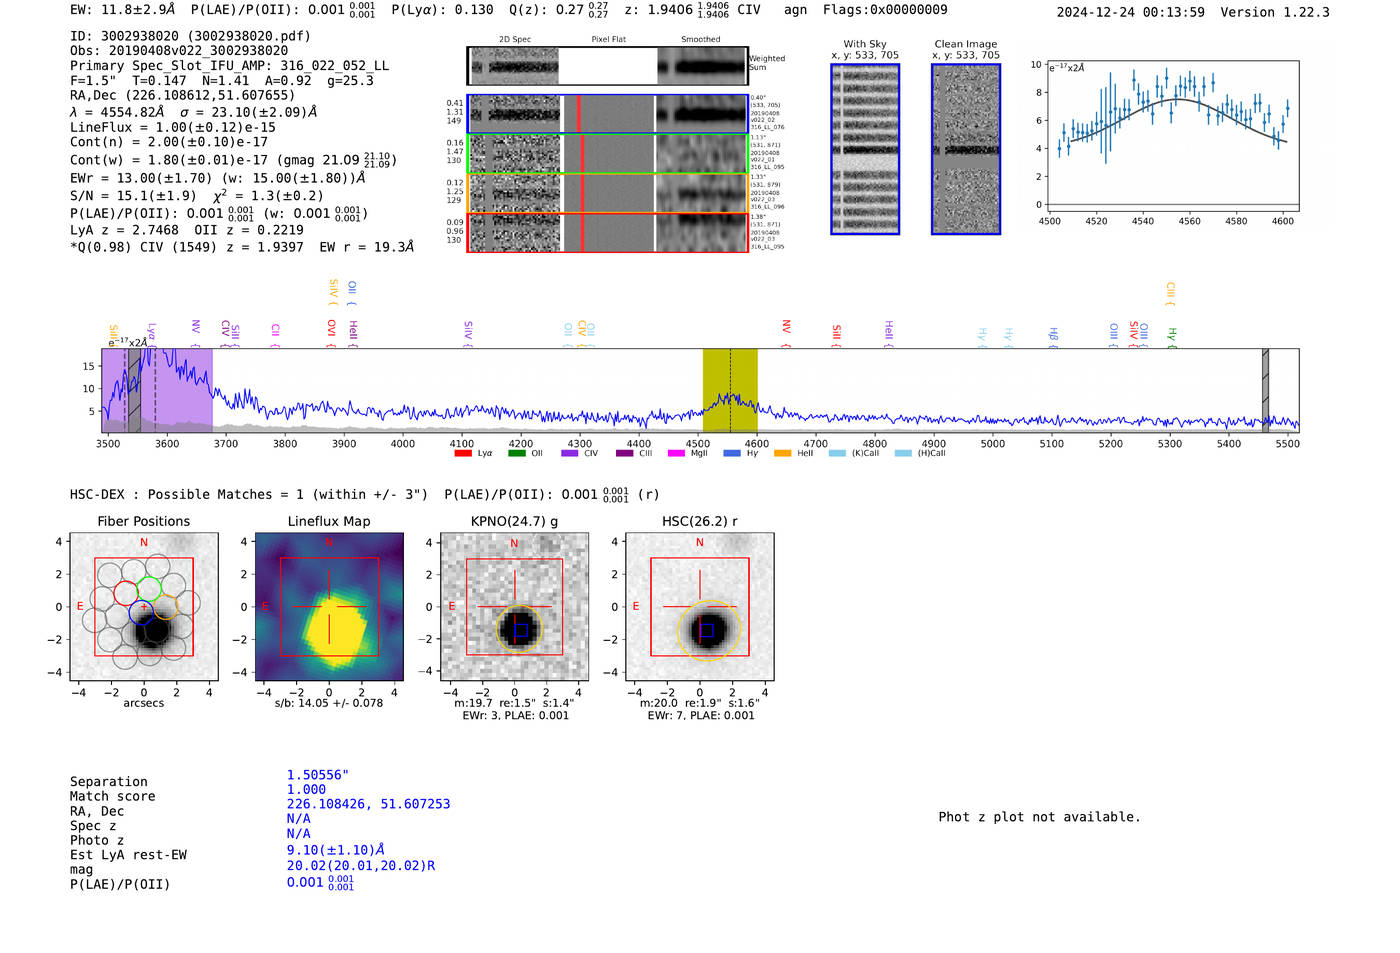Click the Weighted Sum 2D spectrum row
The height and width of the screenshot is (953, 1400).
tap(608, 66)
